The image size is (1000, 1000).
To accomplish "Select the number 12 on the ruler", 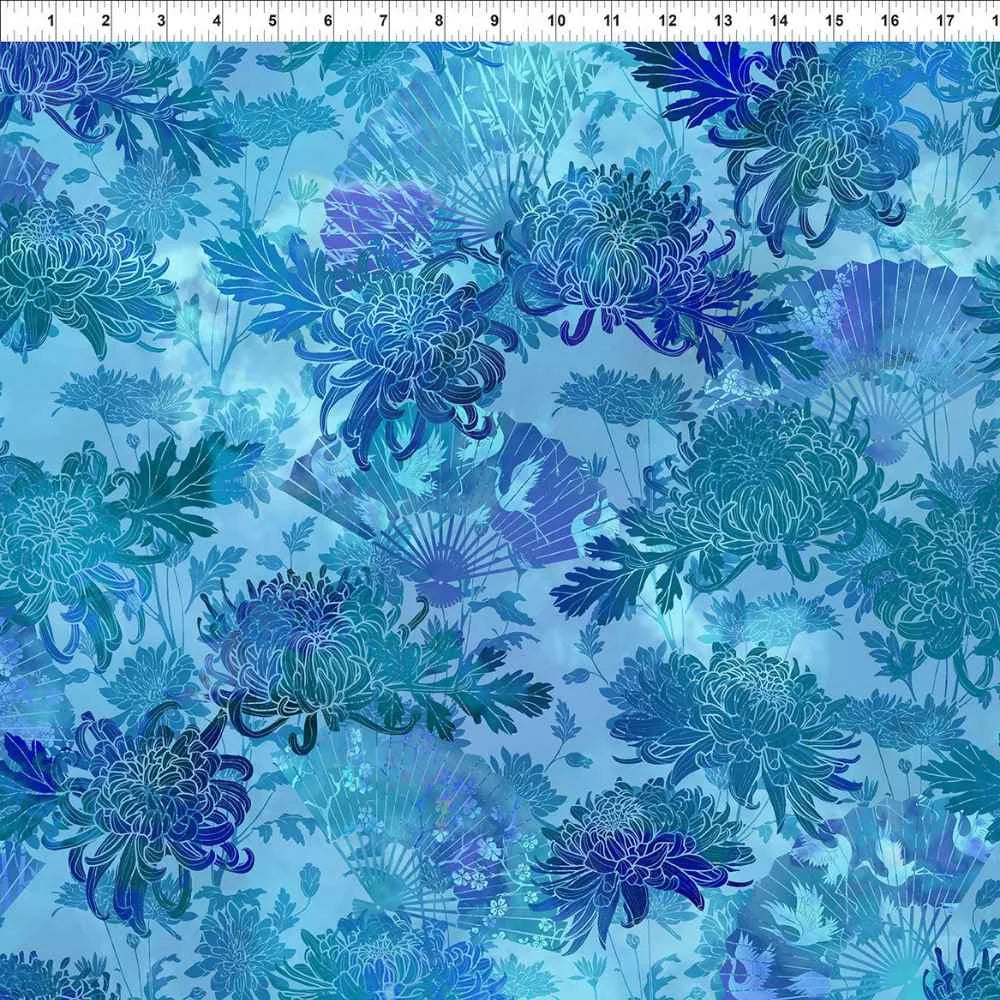I will [x=668, y=20].
